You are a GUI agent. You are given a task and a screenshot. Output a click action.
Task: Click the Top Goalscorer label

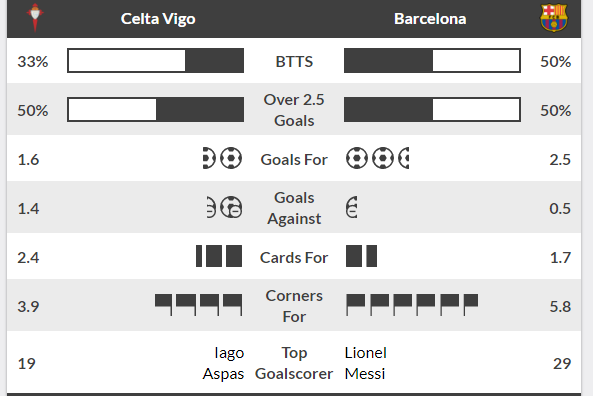coord(294,363)
